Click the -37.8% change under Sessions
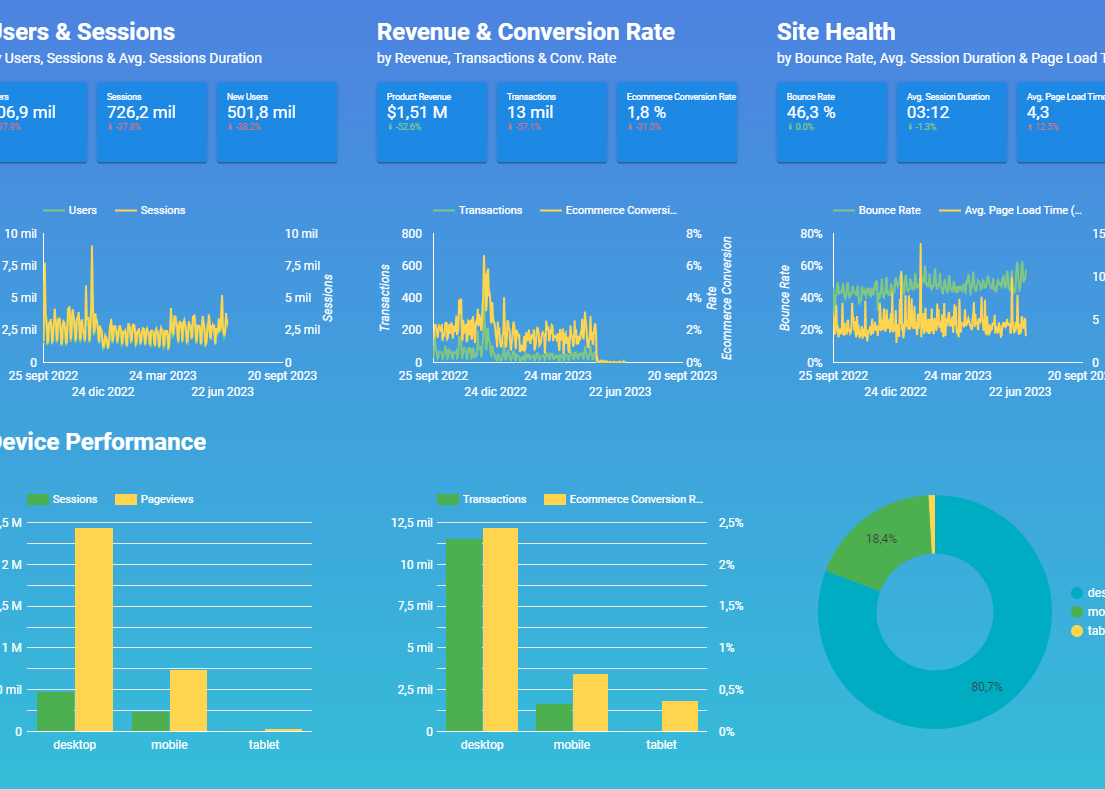This screenshot has height=789, width=1105. (125, 127)
